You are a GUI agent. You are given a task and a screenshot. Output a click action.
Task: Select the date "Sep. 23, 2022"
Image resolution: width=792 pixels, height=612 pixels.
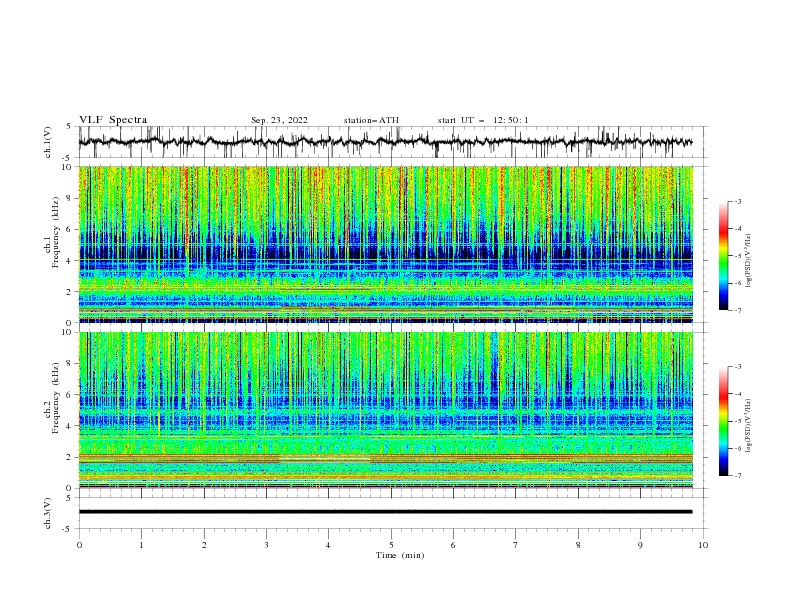279,120
